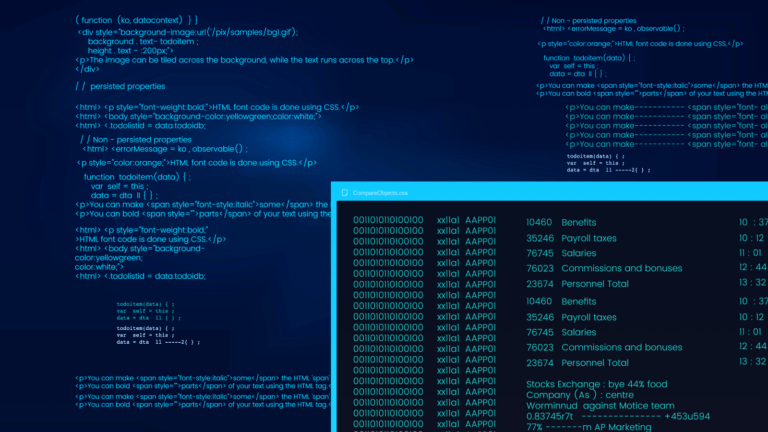Select the CompareObjects.css window title

click(380, 193)
